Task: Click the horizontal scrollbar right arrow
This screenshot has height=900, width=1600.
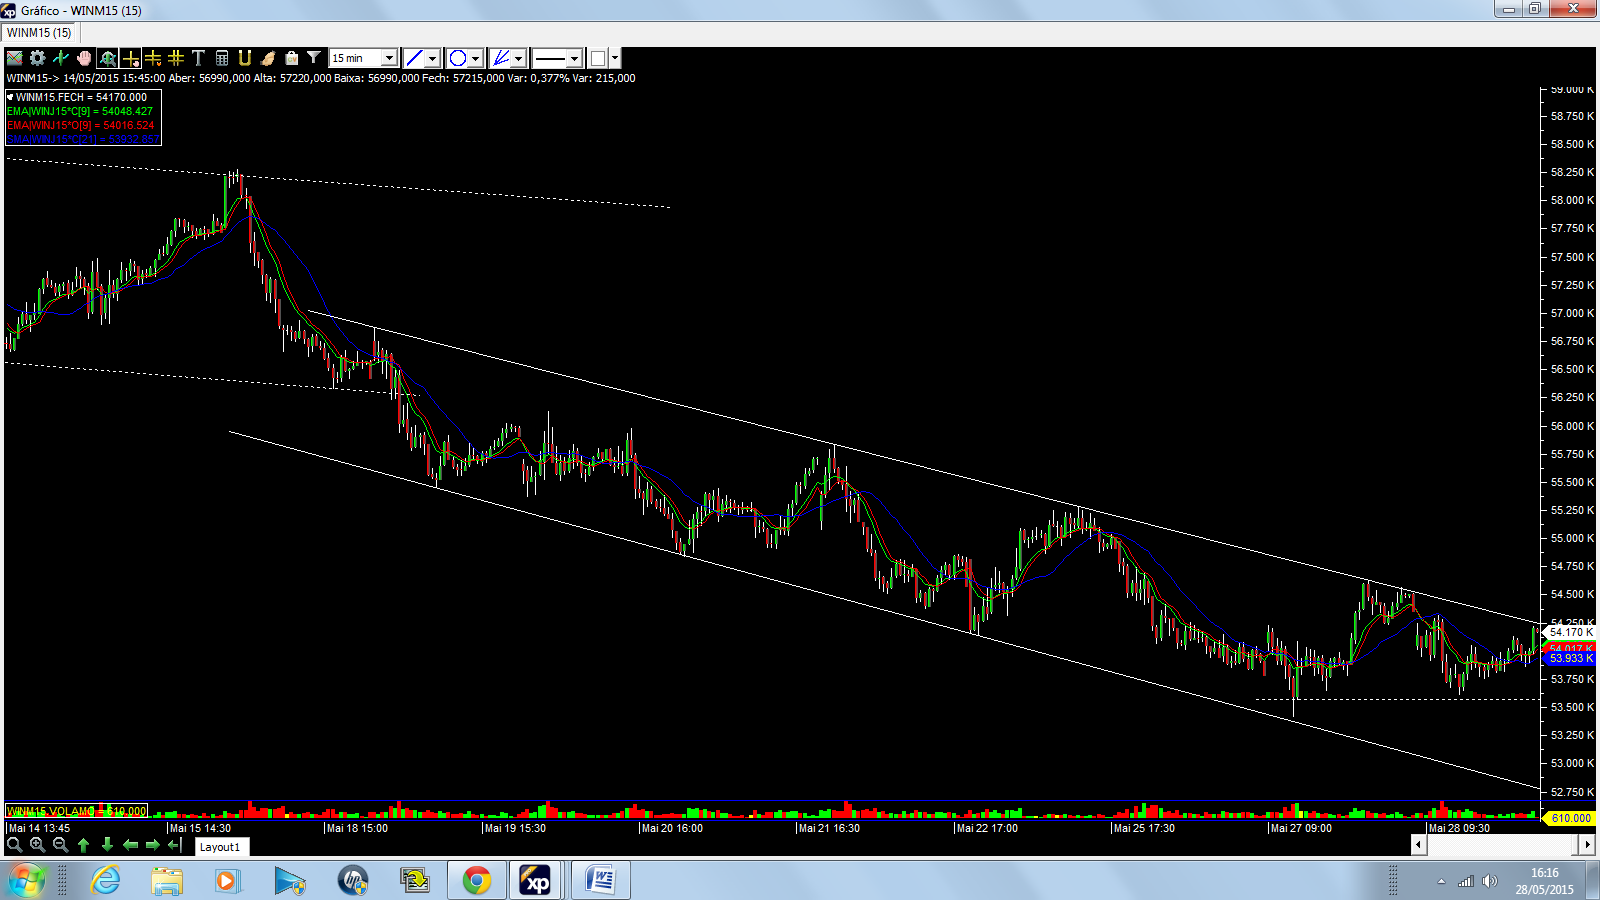Action: pyautogui.click(x=1587, y=845)
